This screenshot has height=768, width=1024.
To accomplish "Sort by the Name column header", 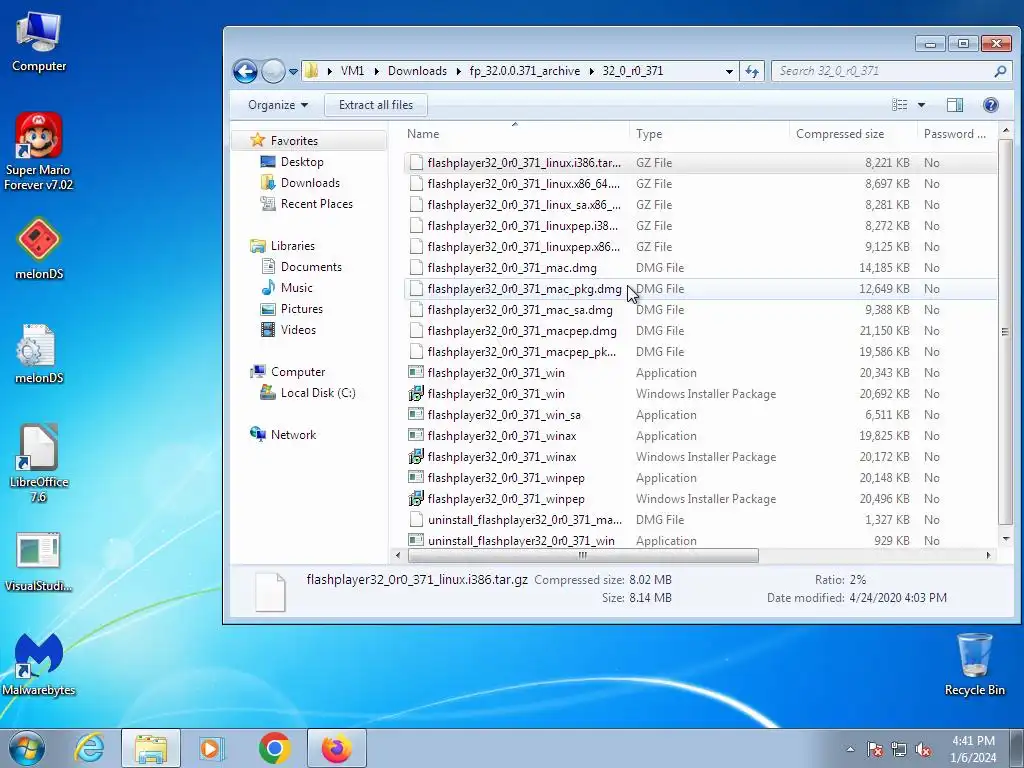I will pos(423,134).
